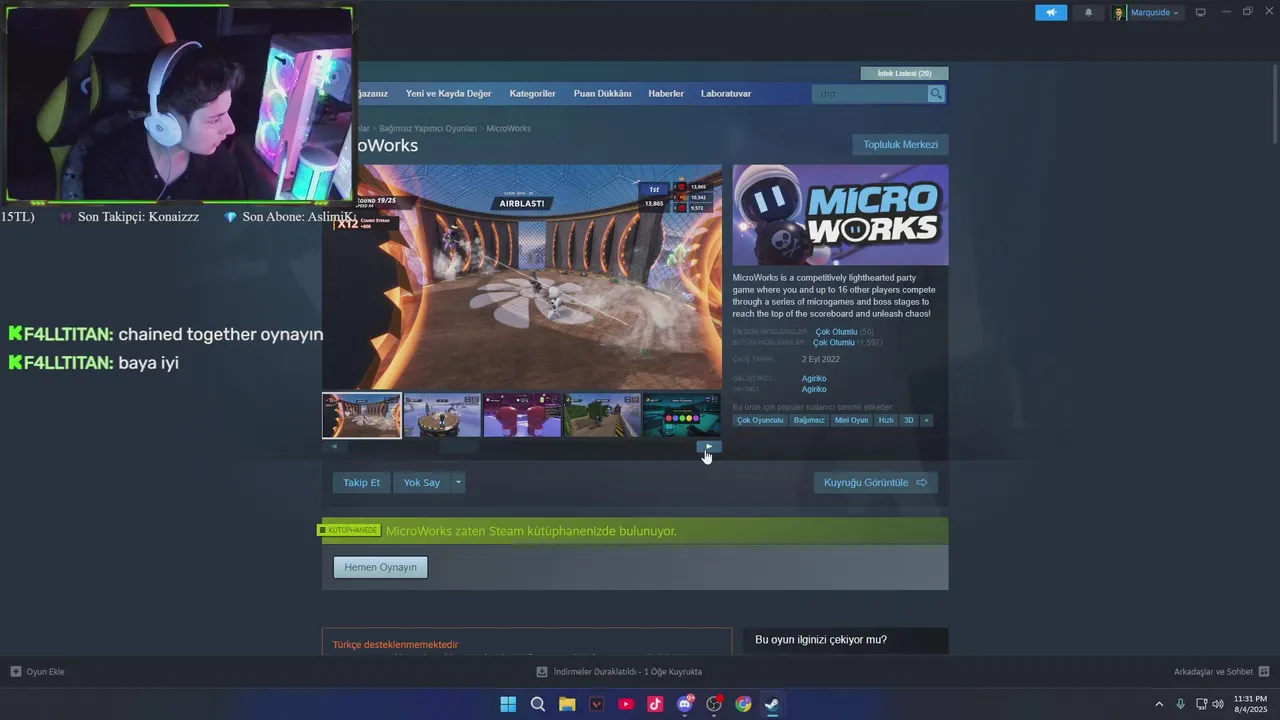Click the Steam taskbar icon

coord(772,704)
